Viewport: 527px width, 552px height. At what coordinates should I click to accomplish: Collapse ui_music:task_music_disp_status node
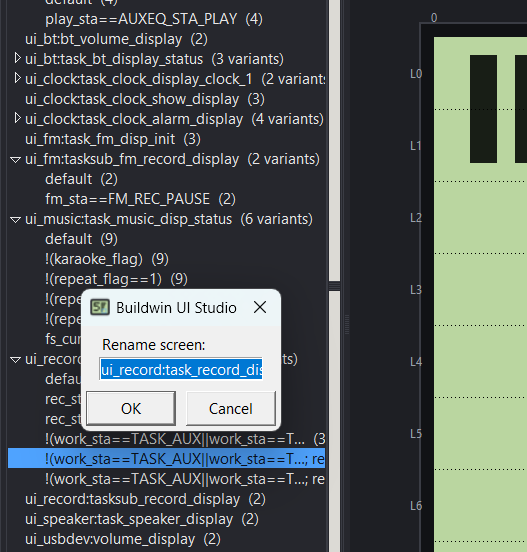coord(15,220)
